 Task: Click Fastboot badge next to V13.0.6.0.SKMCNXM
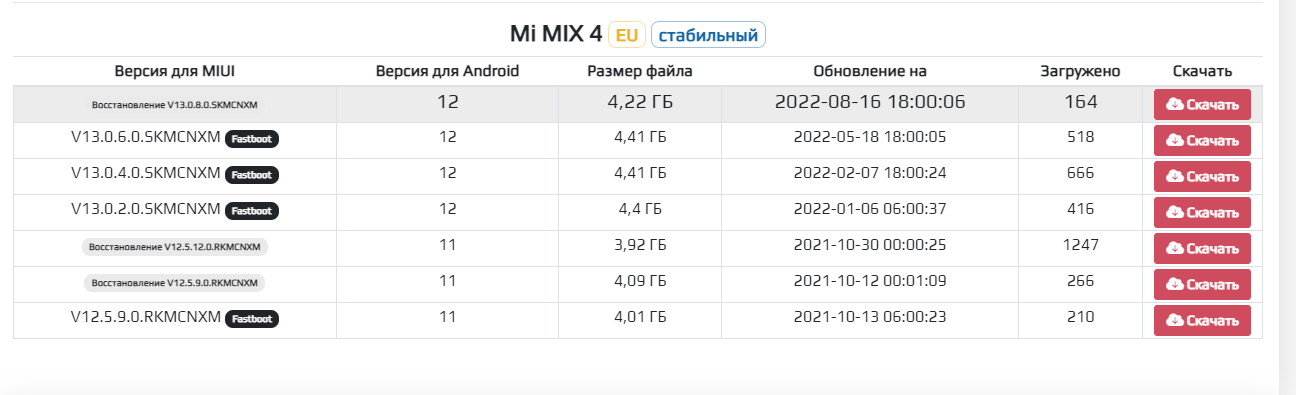pyautogui.click(x=251, y=139)
